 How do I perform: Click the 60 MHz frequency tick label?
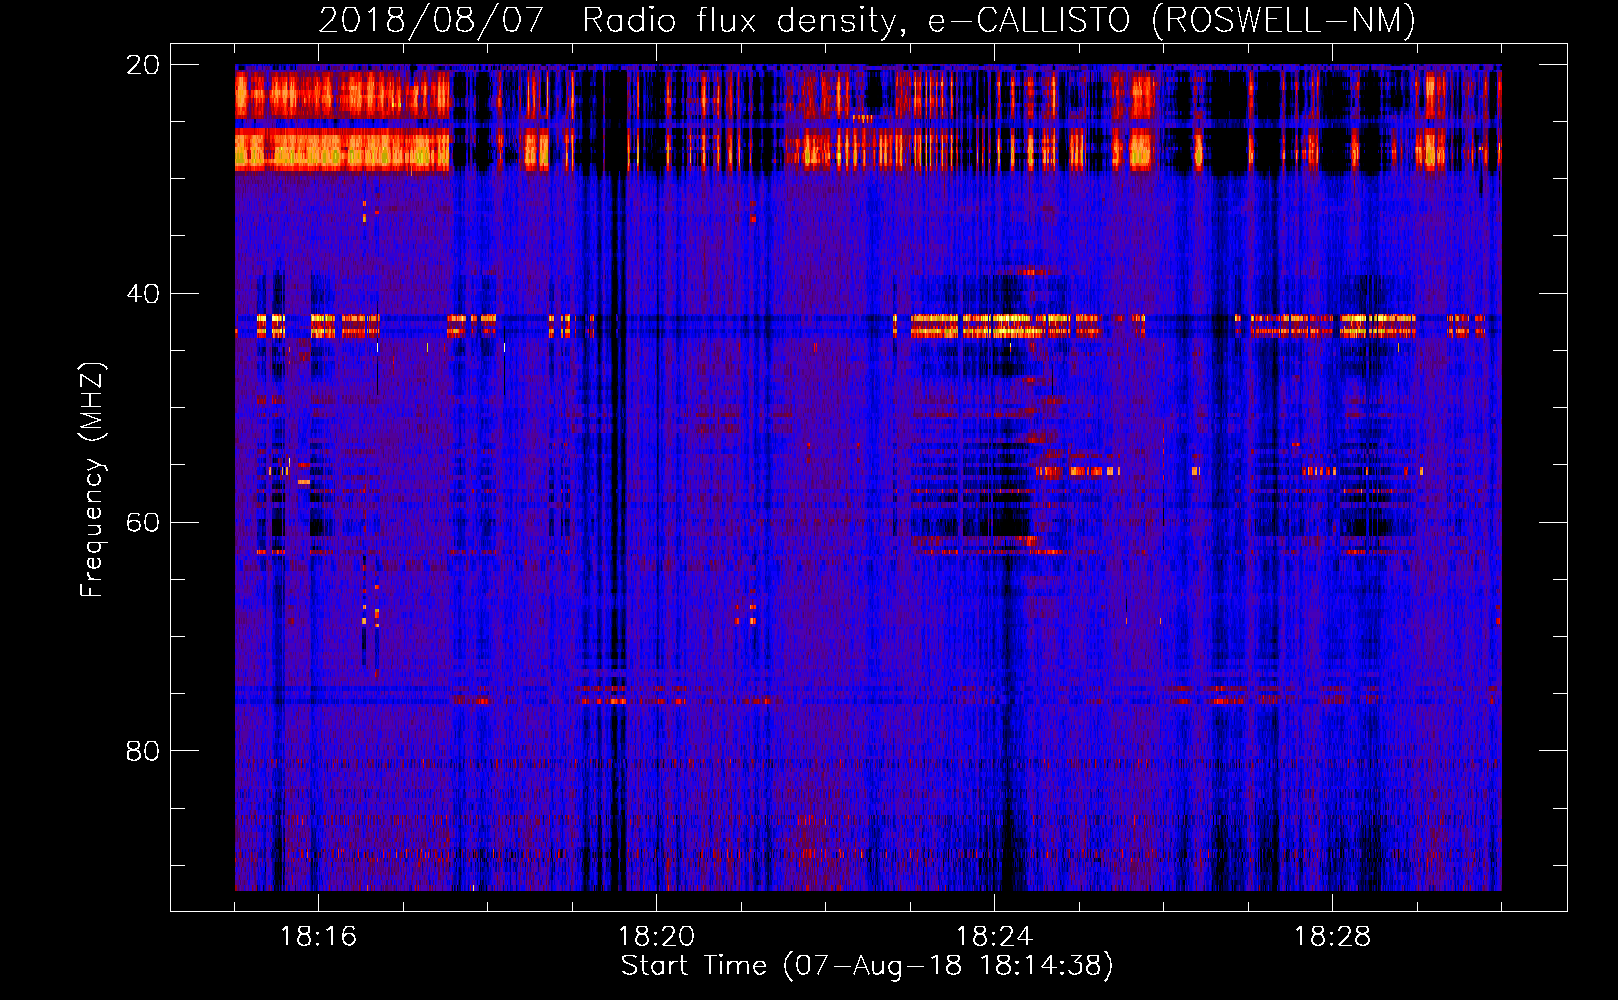point(142,522)
